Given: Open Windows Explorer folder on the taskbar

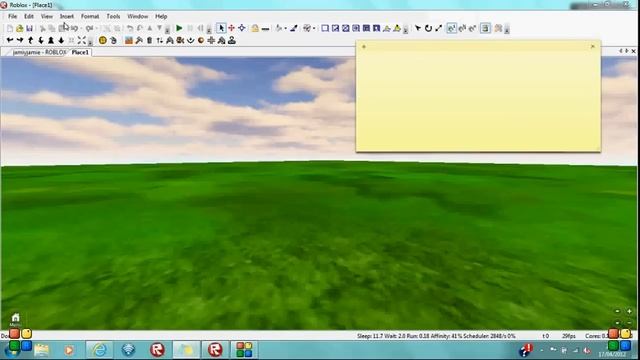Looking at the screenshot, I should click(42, 350).
